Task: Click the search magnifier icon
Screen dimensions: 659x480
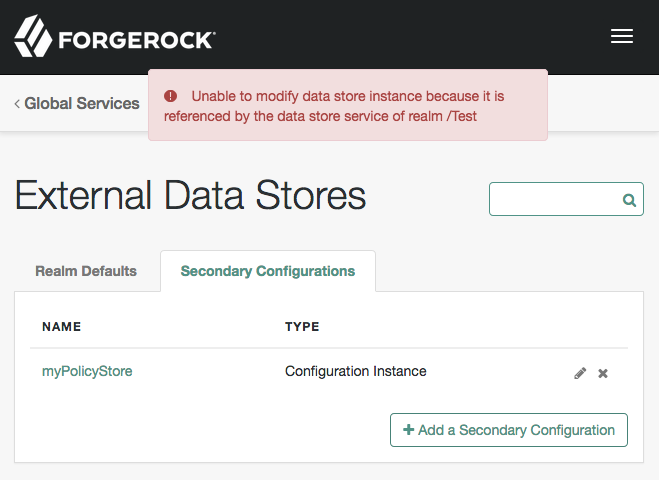Action: pyautogui.click(x=629, y=200)
